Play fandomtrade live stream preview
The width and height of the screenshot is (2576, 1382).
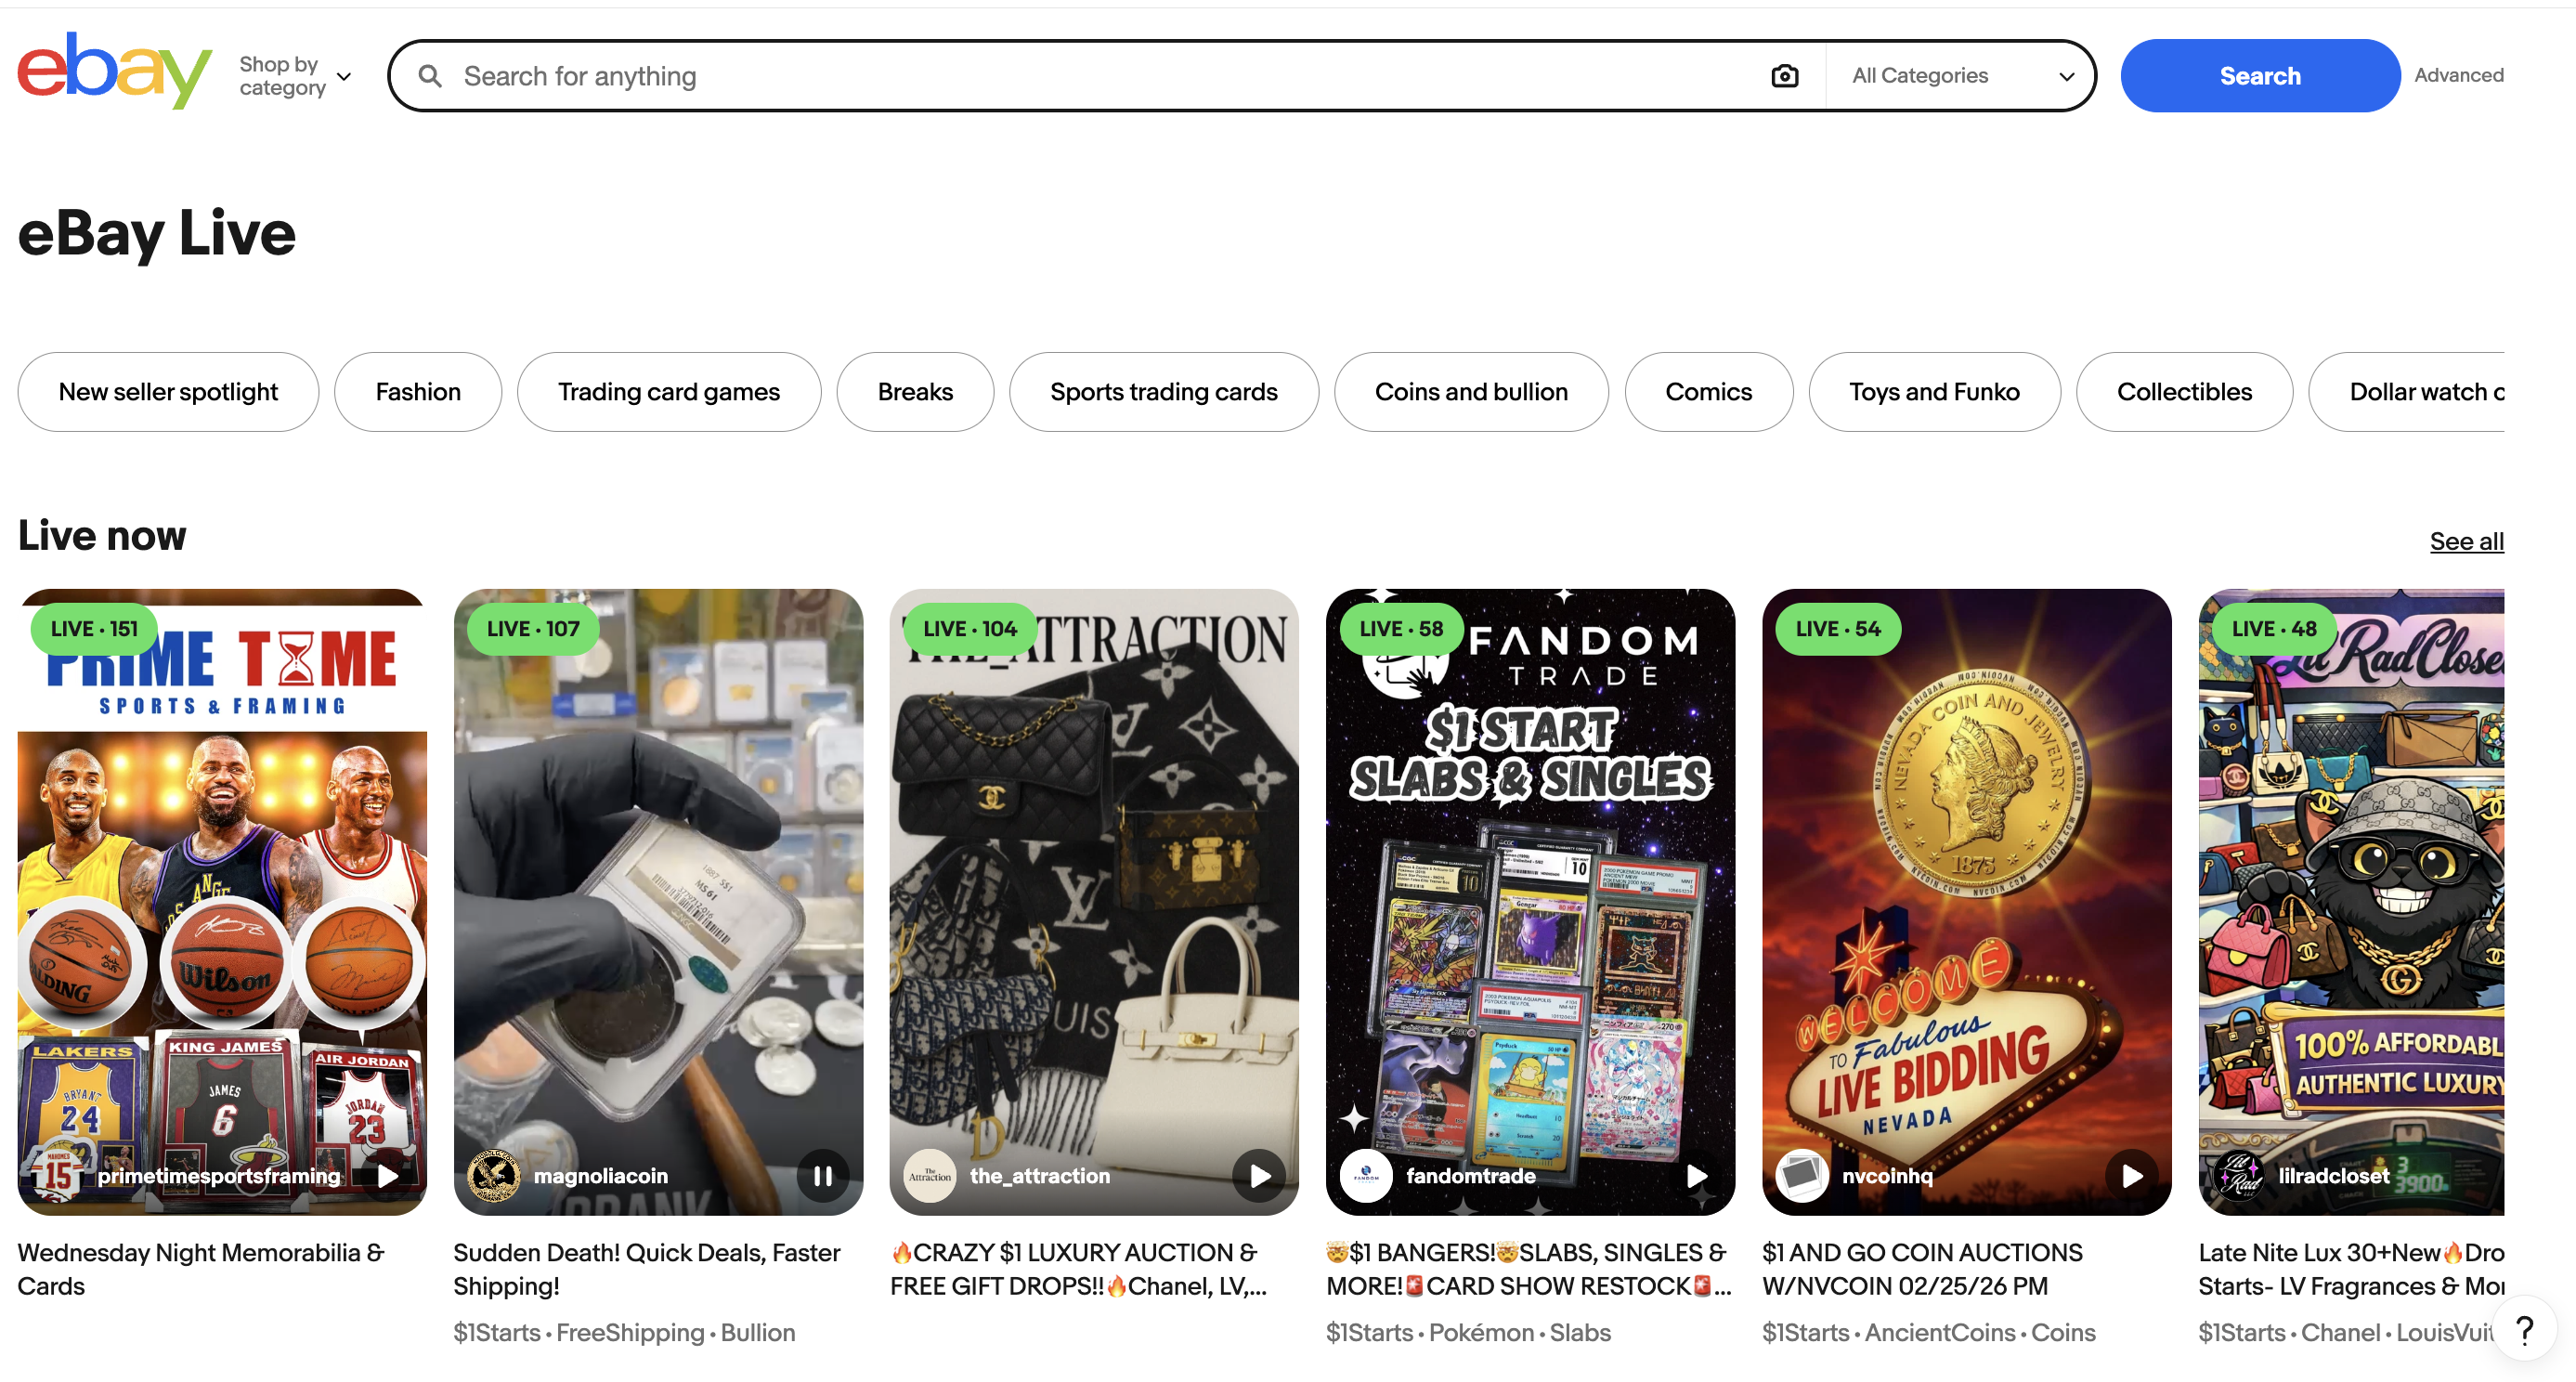click(x=1695, y=1175)
